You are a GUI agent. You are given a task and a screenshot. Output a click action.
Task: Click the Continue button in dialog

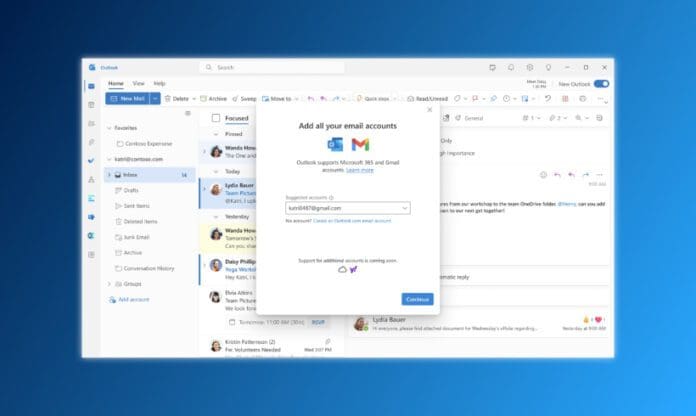[x=417, y=299]
